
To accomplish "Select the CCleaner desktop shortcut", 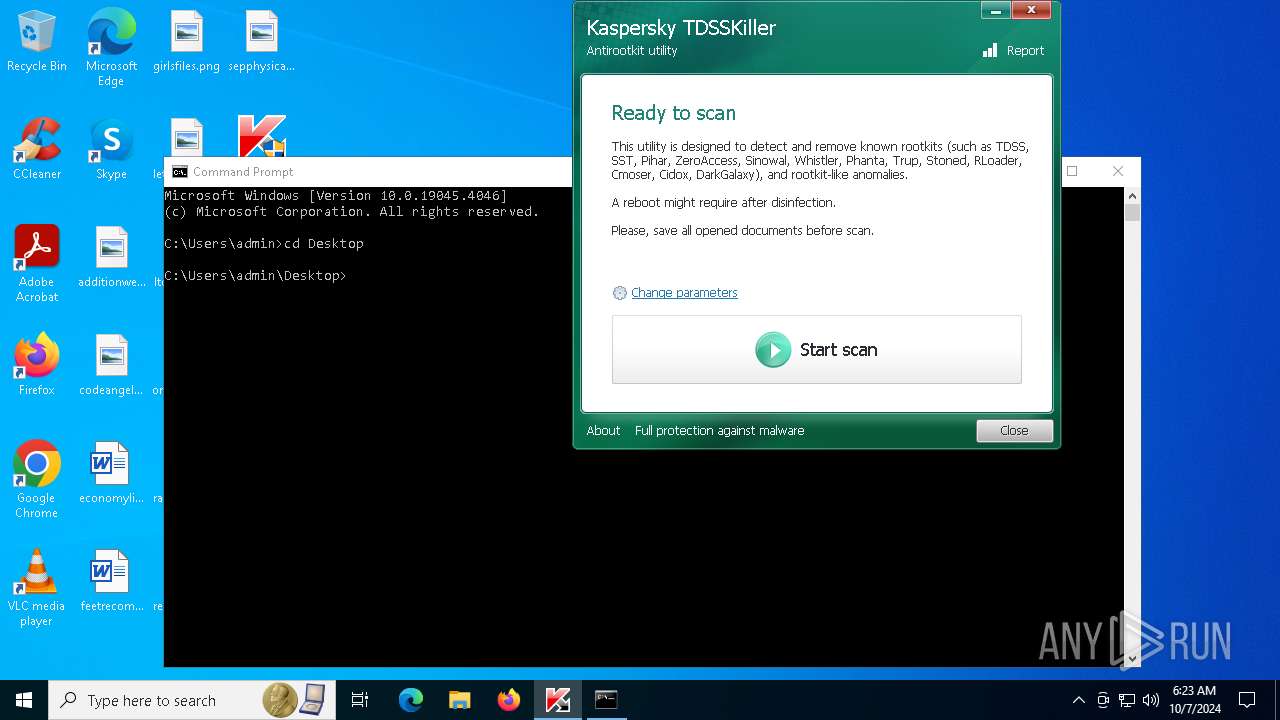I will coord(37,149).
